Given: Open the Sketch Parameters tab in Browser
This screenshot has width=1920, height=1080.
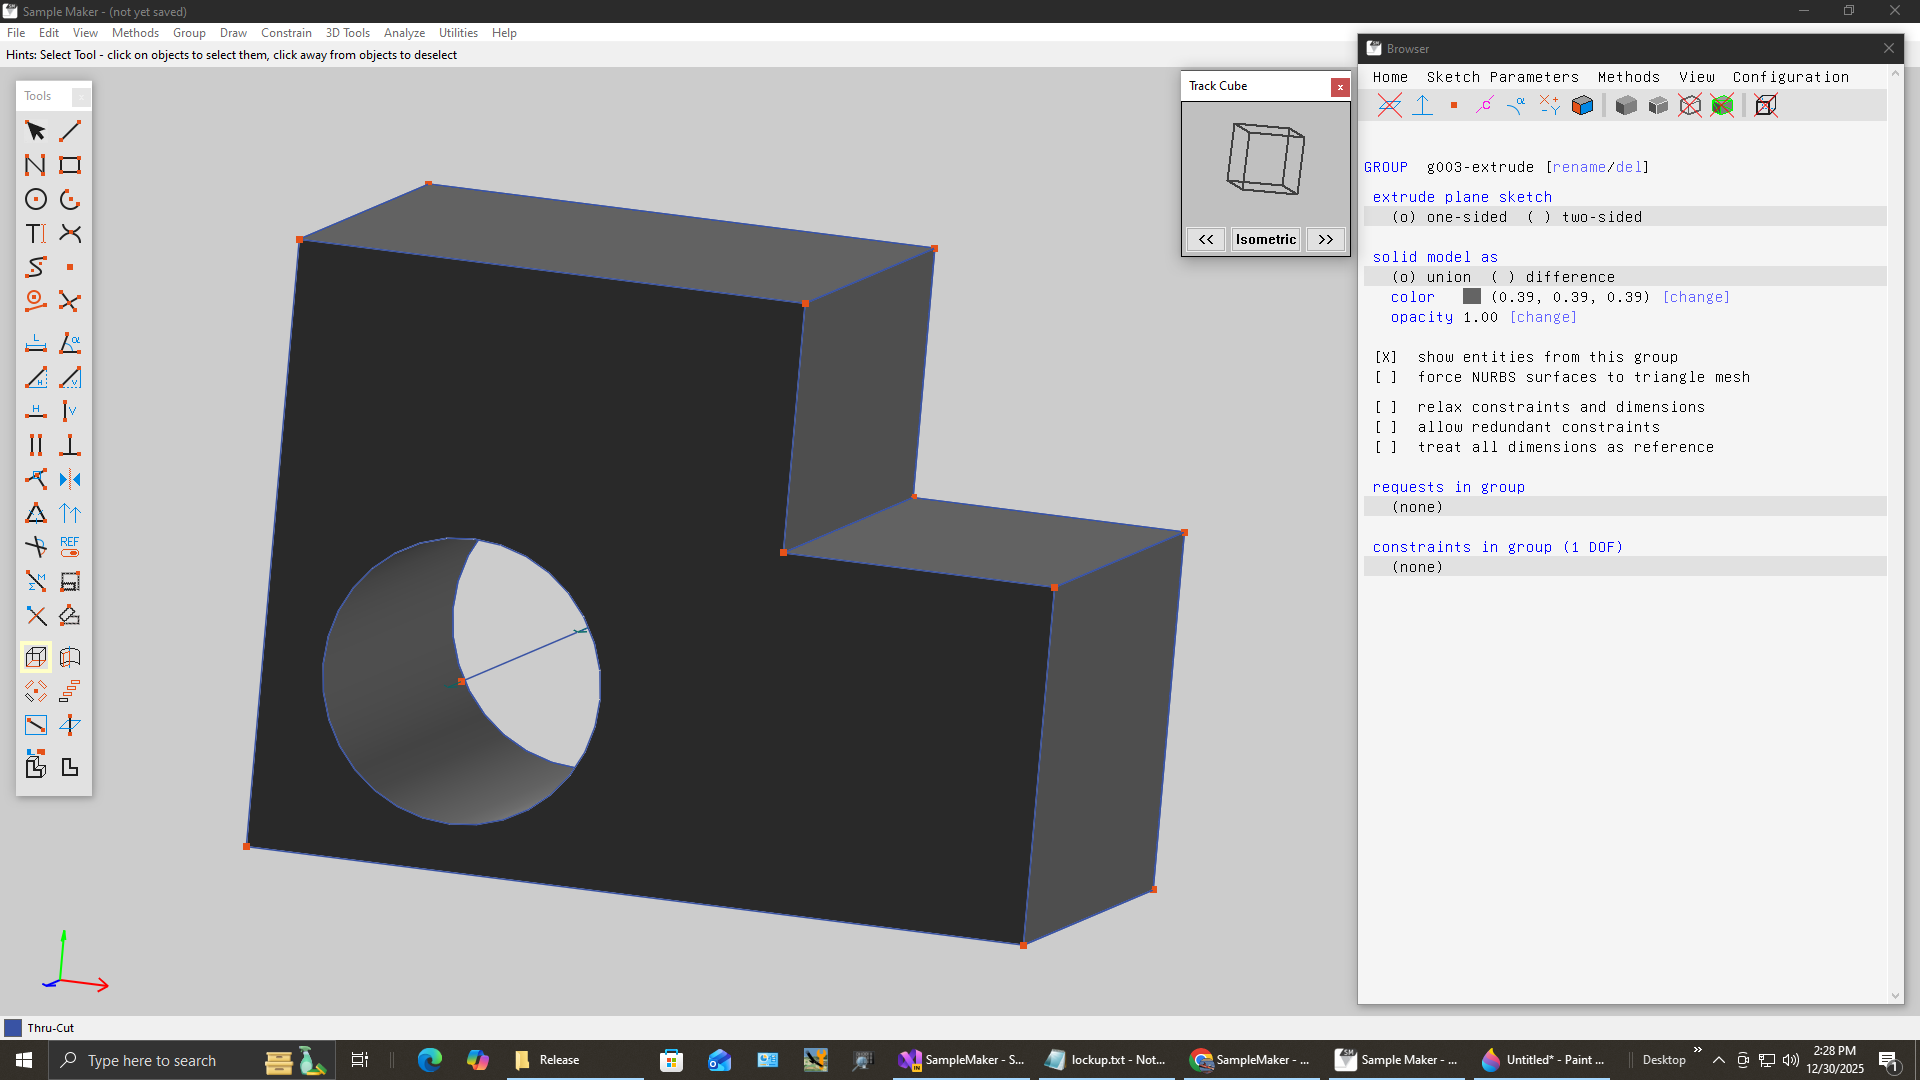Looking at the screenshot, I should [1502, 77].
